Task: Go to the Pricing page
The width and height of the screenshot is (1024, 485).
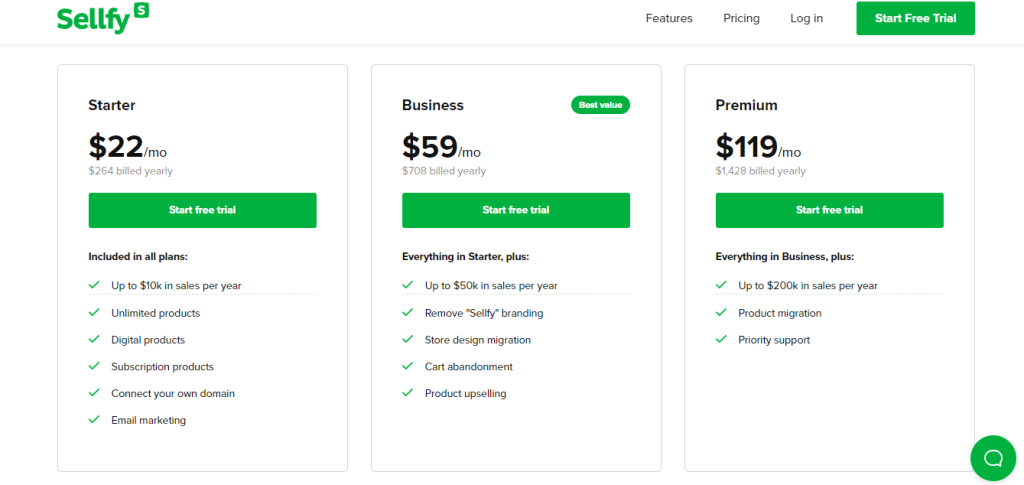Action: point(741,18)
